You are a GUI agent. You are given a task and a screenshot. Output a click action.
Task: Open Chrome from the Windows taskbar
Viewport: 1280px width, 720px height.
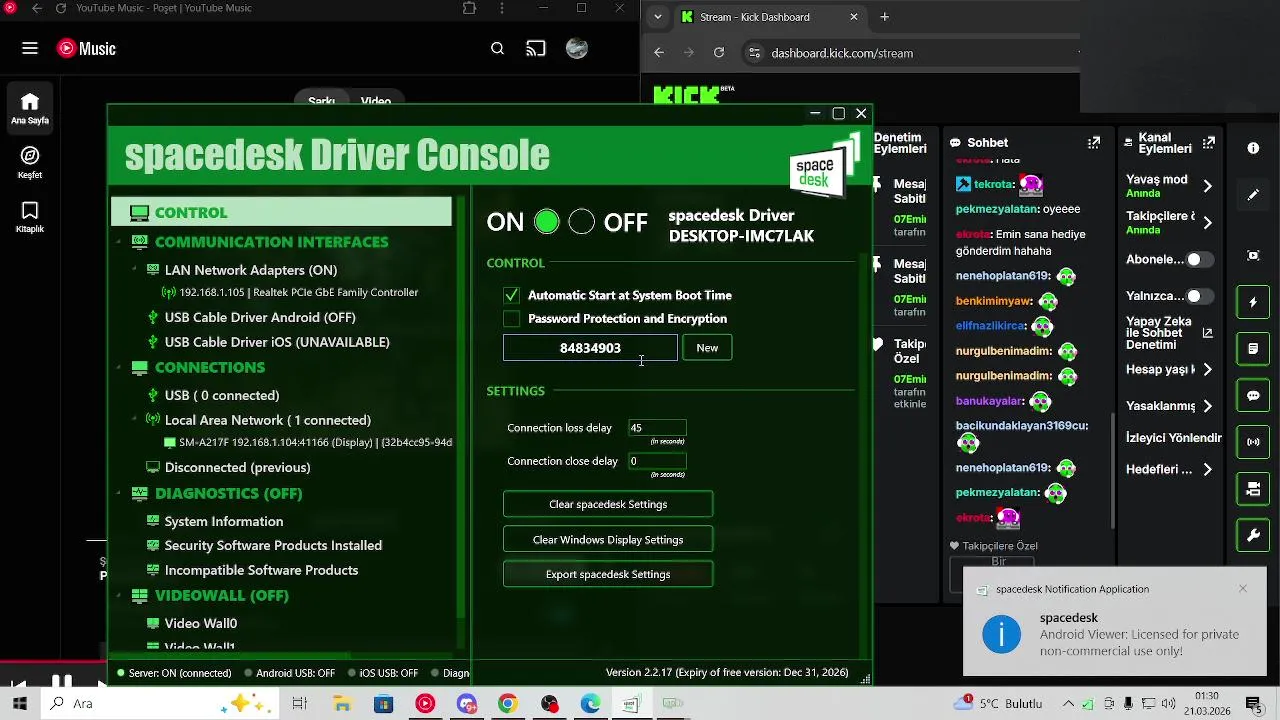508,704
